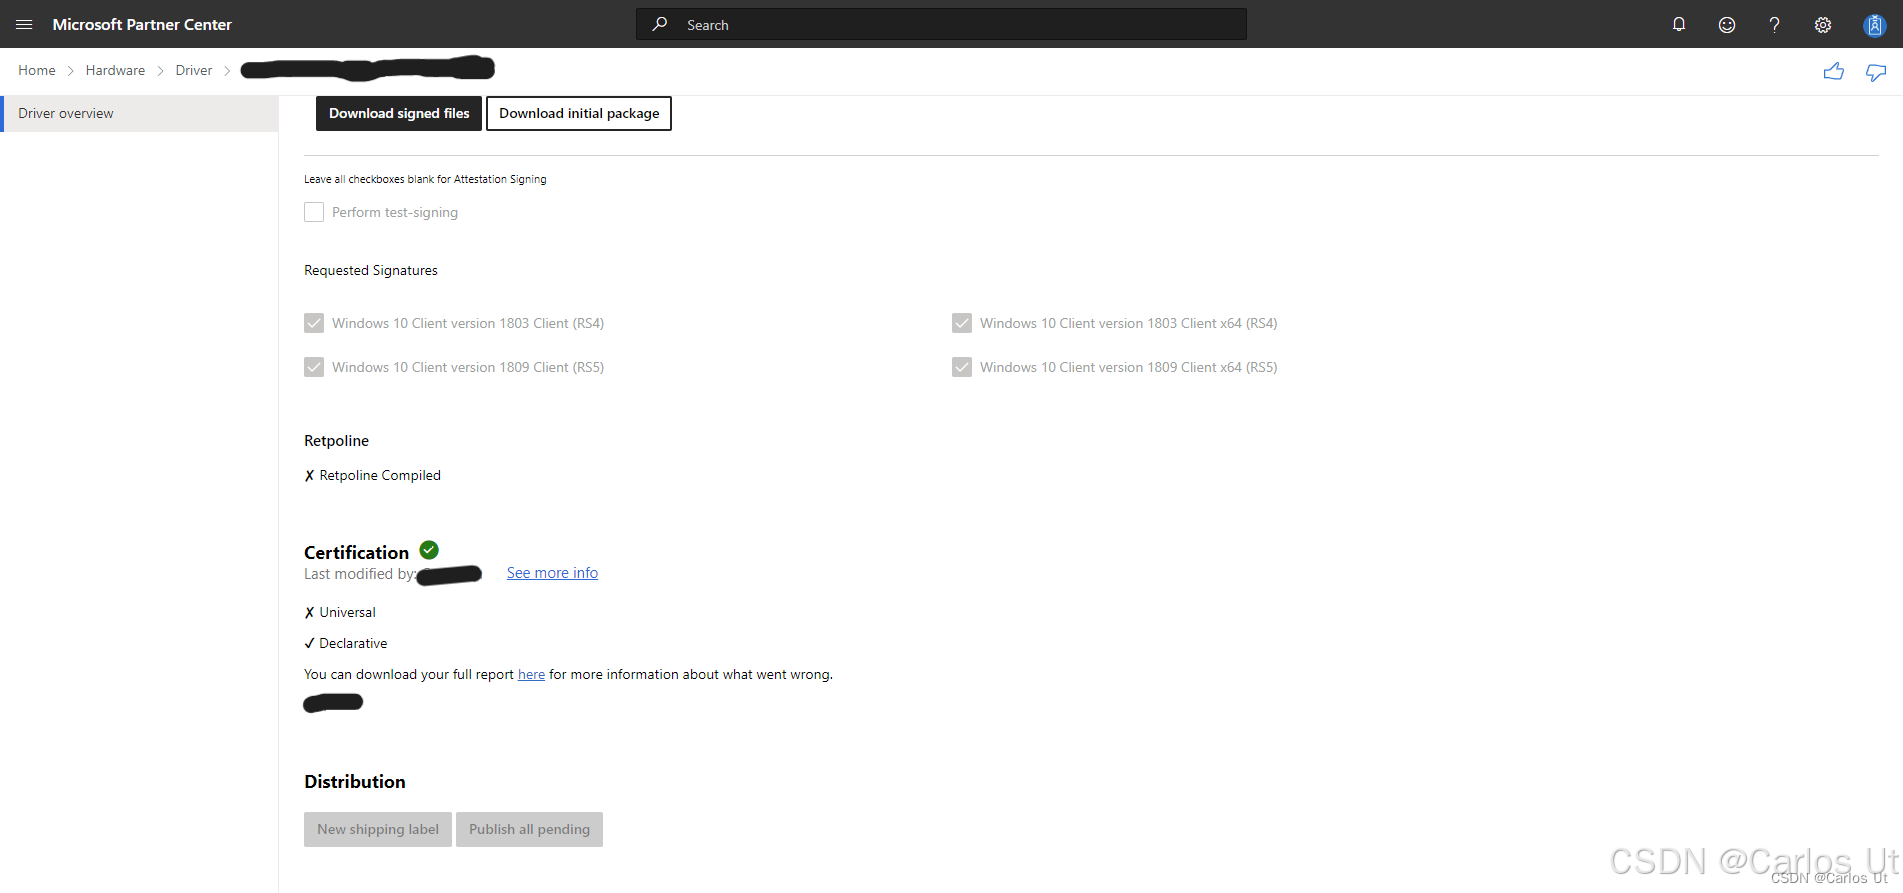Toggle Windows 10 1803 Client x64 (RS4) checkbox
1903x893 pixels.
tap(962, 323)
